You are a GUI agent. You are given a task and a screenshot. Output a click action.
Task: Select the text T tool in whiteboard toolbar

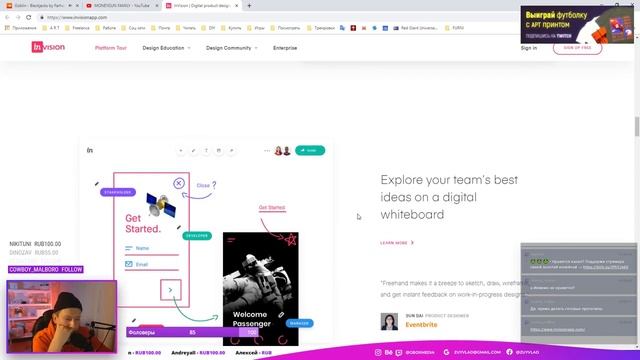[x=206, y=151]
